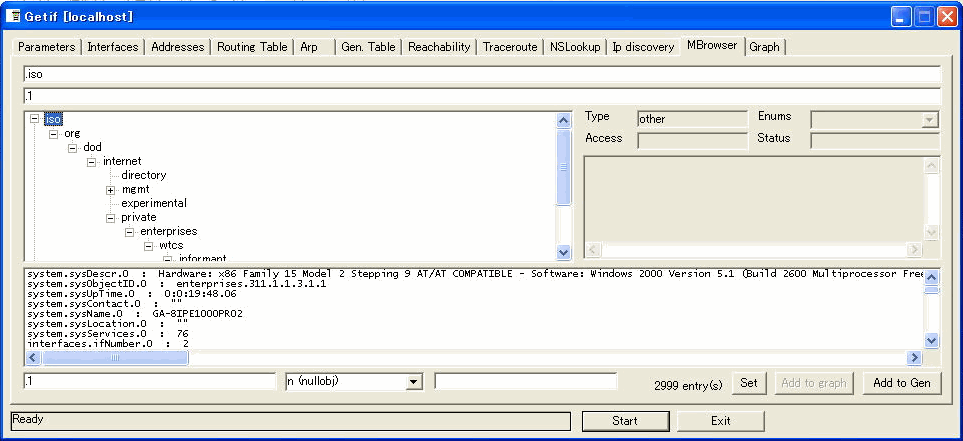
Task: Select the directory tree item
Action: pos(143,175)
